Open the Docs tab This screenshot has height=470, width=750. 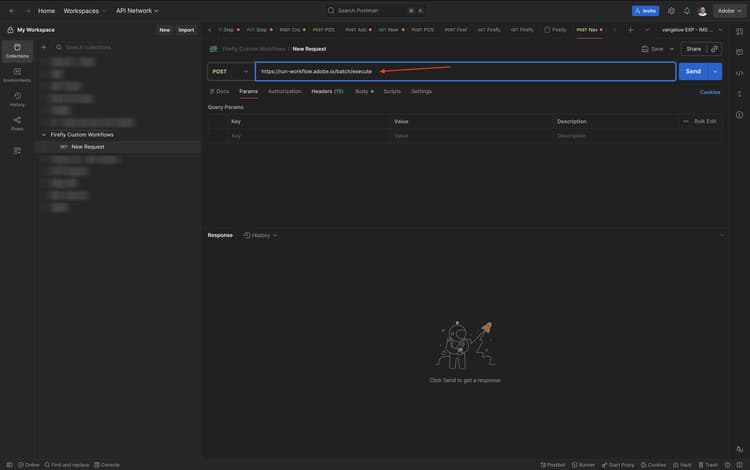(x=220, y=91)
